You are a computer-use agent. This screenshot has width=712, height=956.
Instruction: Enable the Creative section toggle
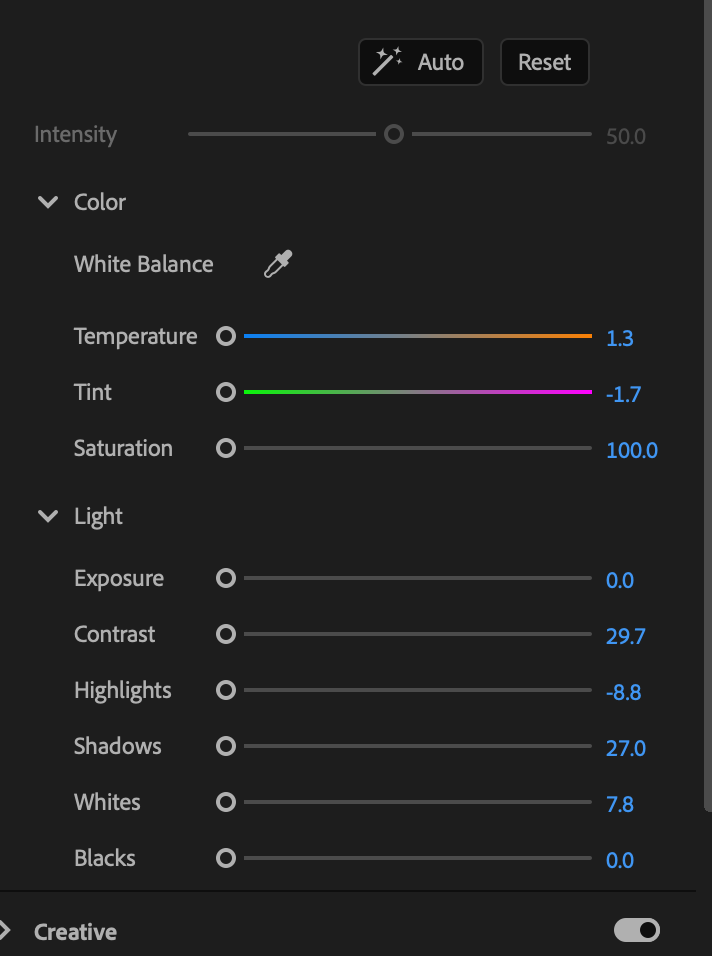pyautogui.click(x=638, y=930)
